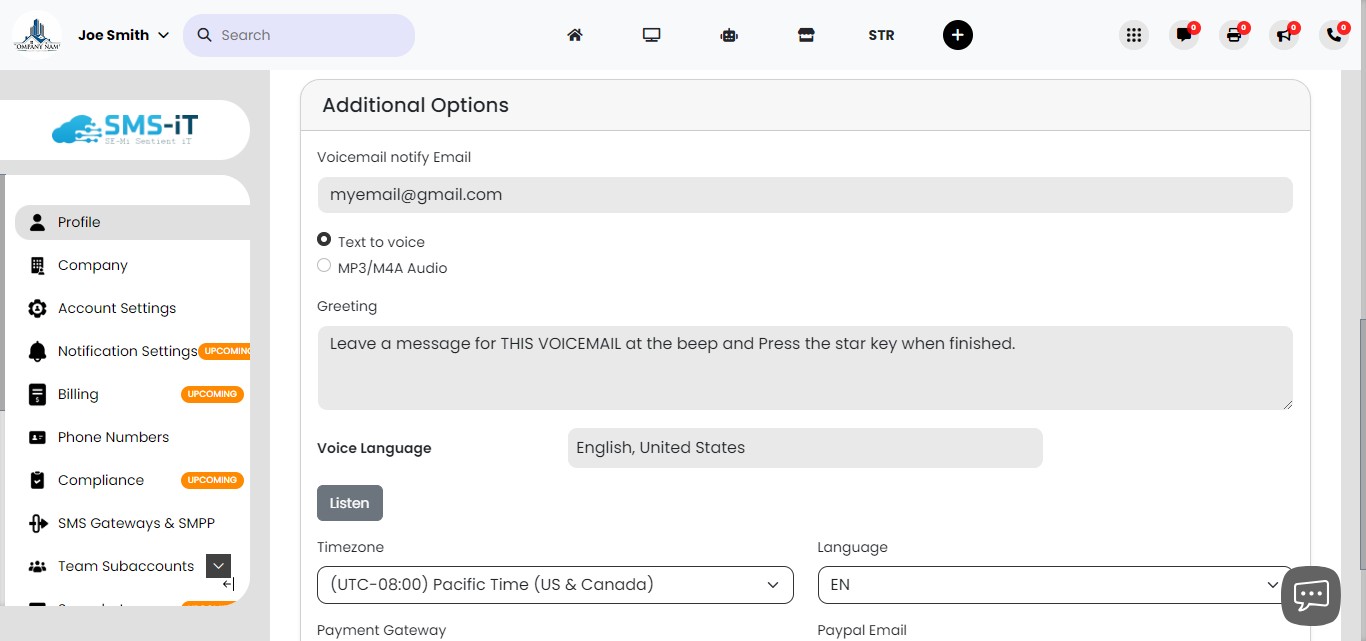The width and height of the screenshot is (1366, 641).
Task: Open the live chat widget button
Action: [x=1311, y=596]
